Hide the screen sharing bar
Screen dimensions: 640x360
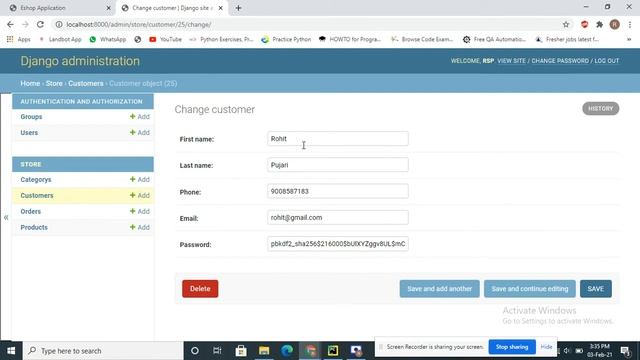(x=546, y=347)
